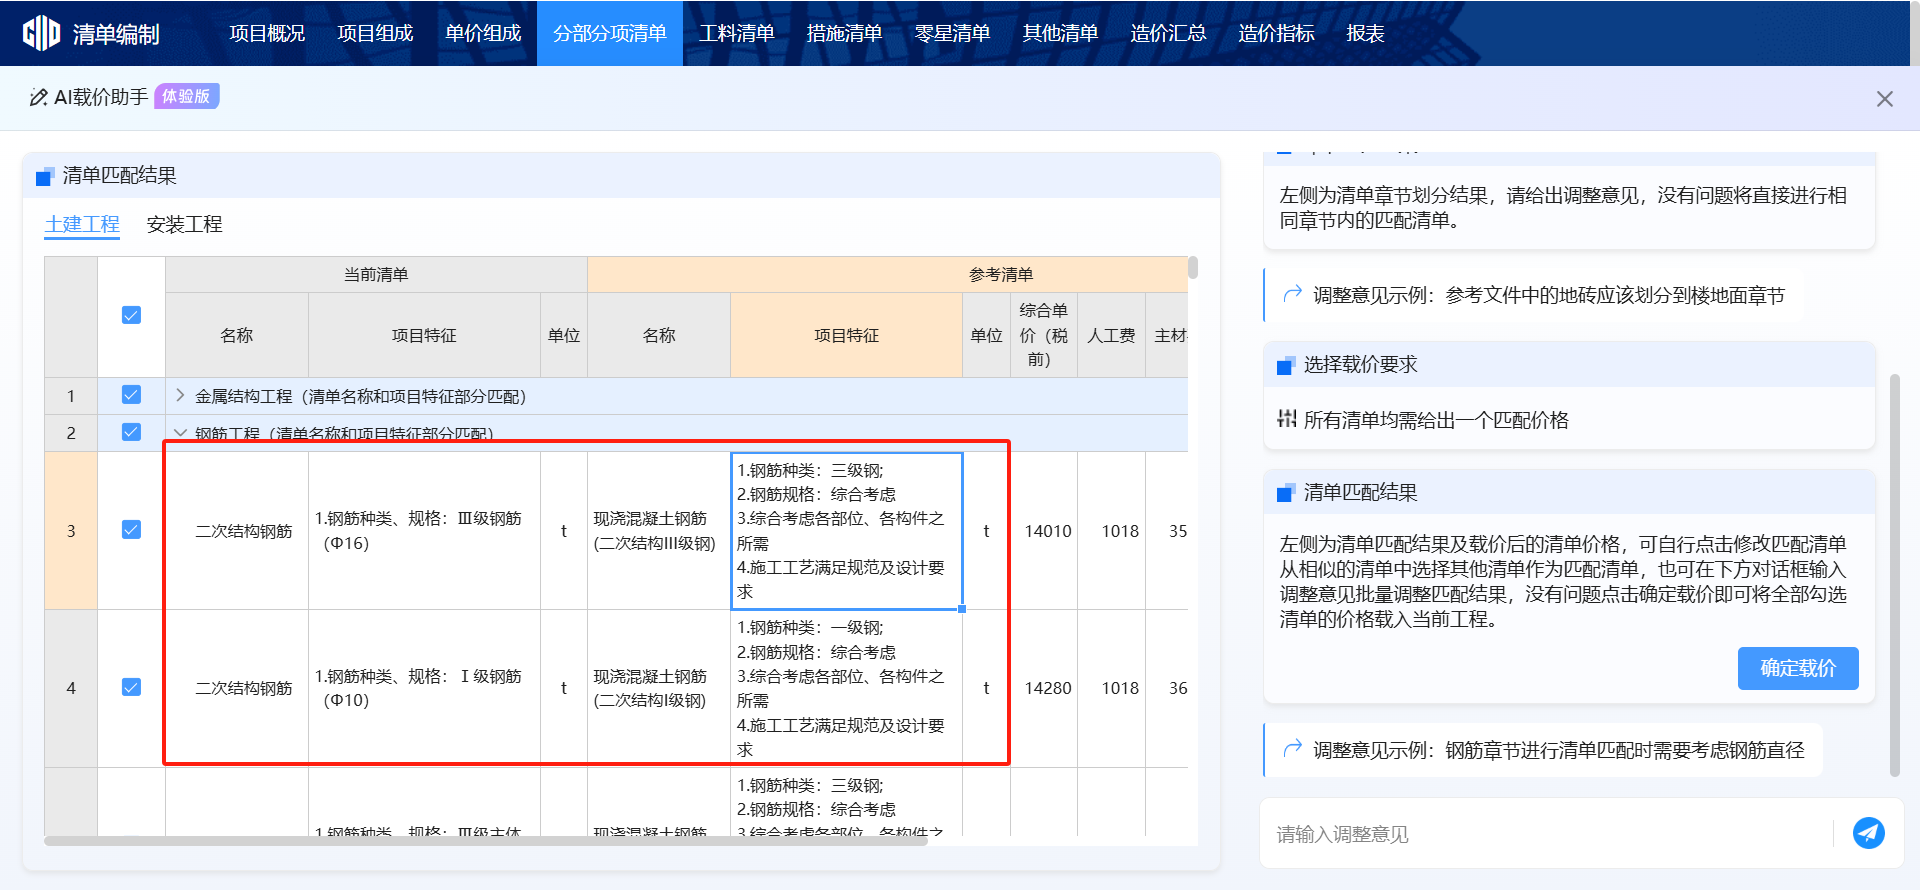This screenshot has height=890, width=1920.
Task: Click the table horizontal scrollbar
Action: [x=486, y=841]
